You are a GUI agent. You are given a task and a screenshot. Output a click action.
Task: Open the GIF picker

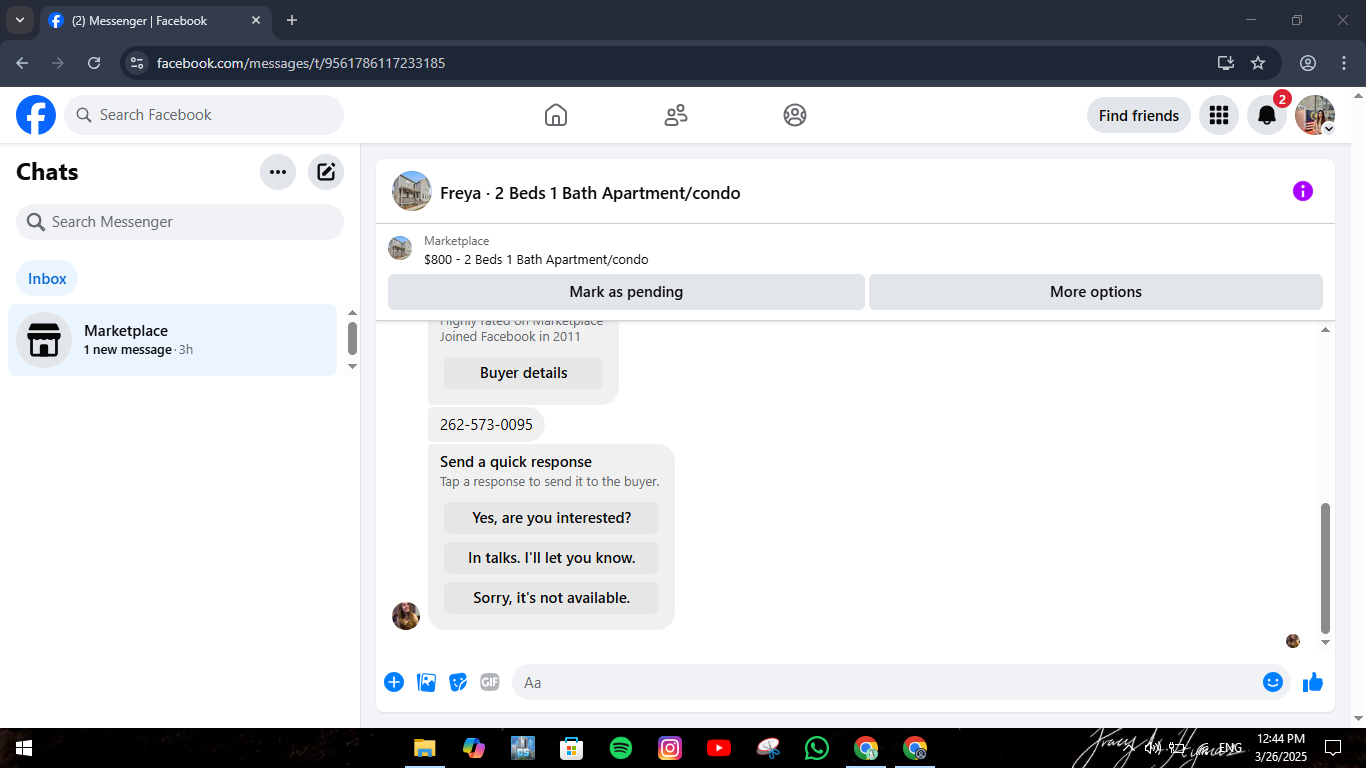tap(489, 682)
